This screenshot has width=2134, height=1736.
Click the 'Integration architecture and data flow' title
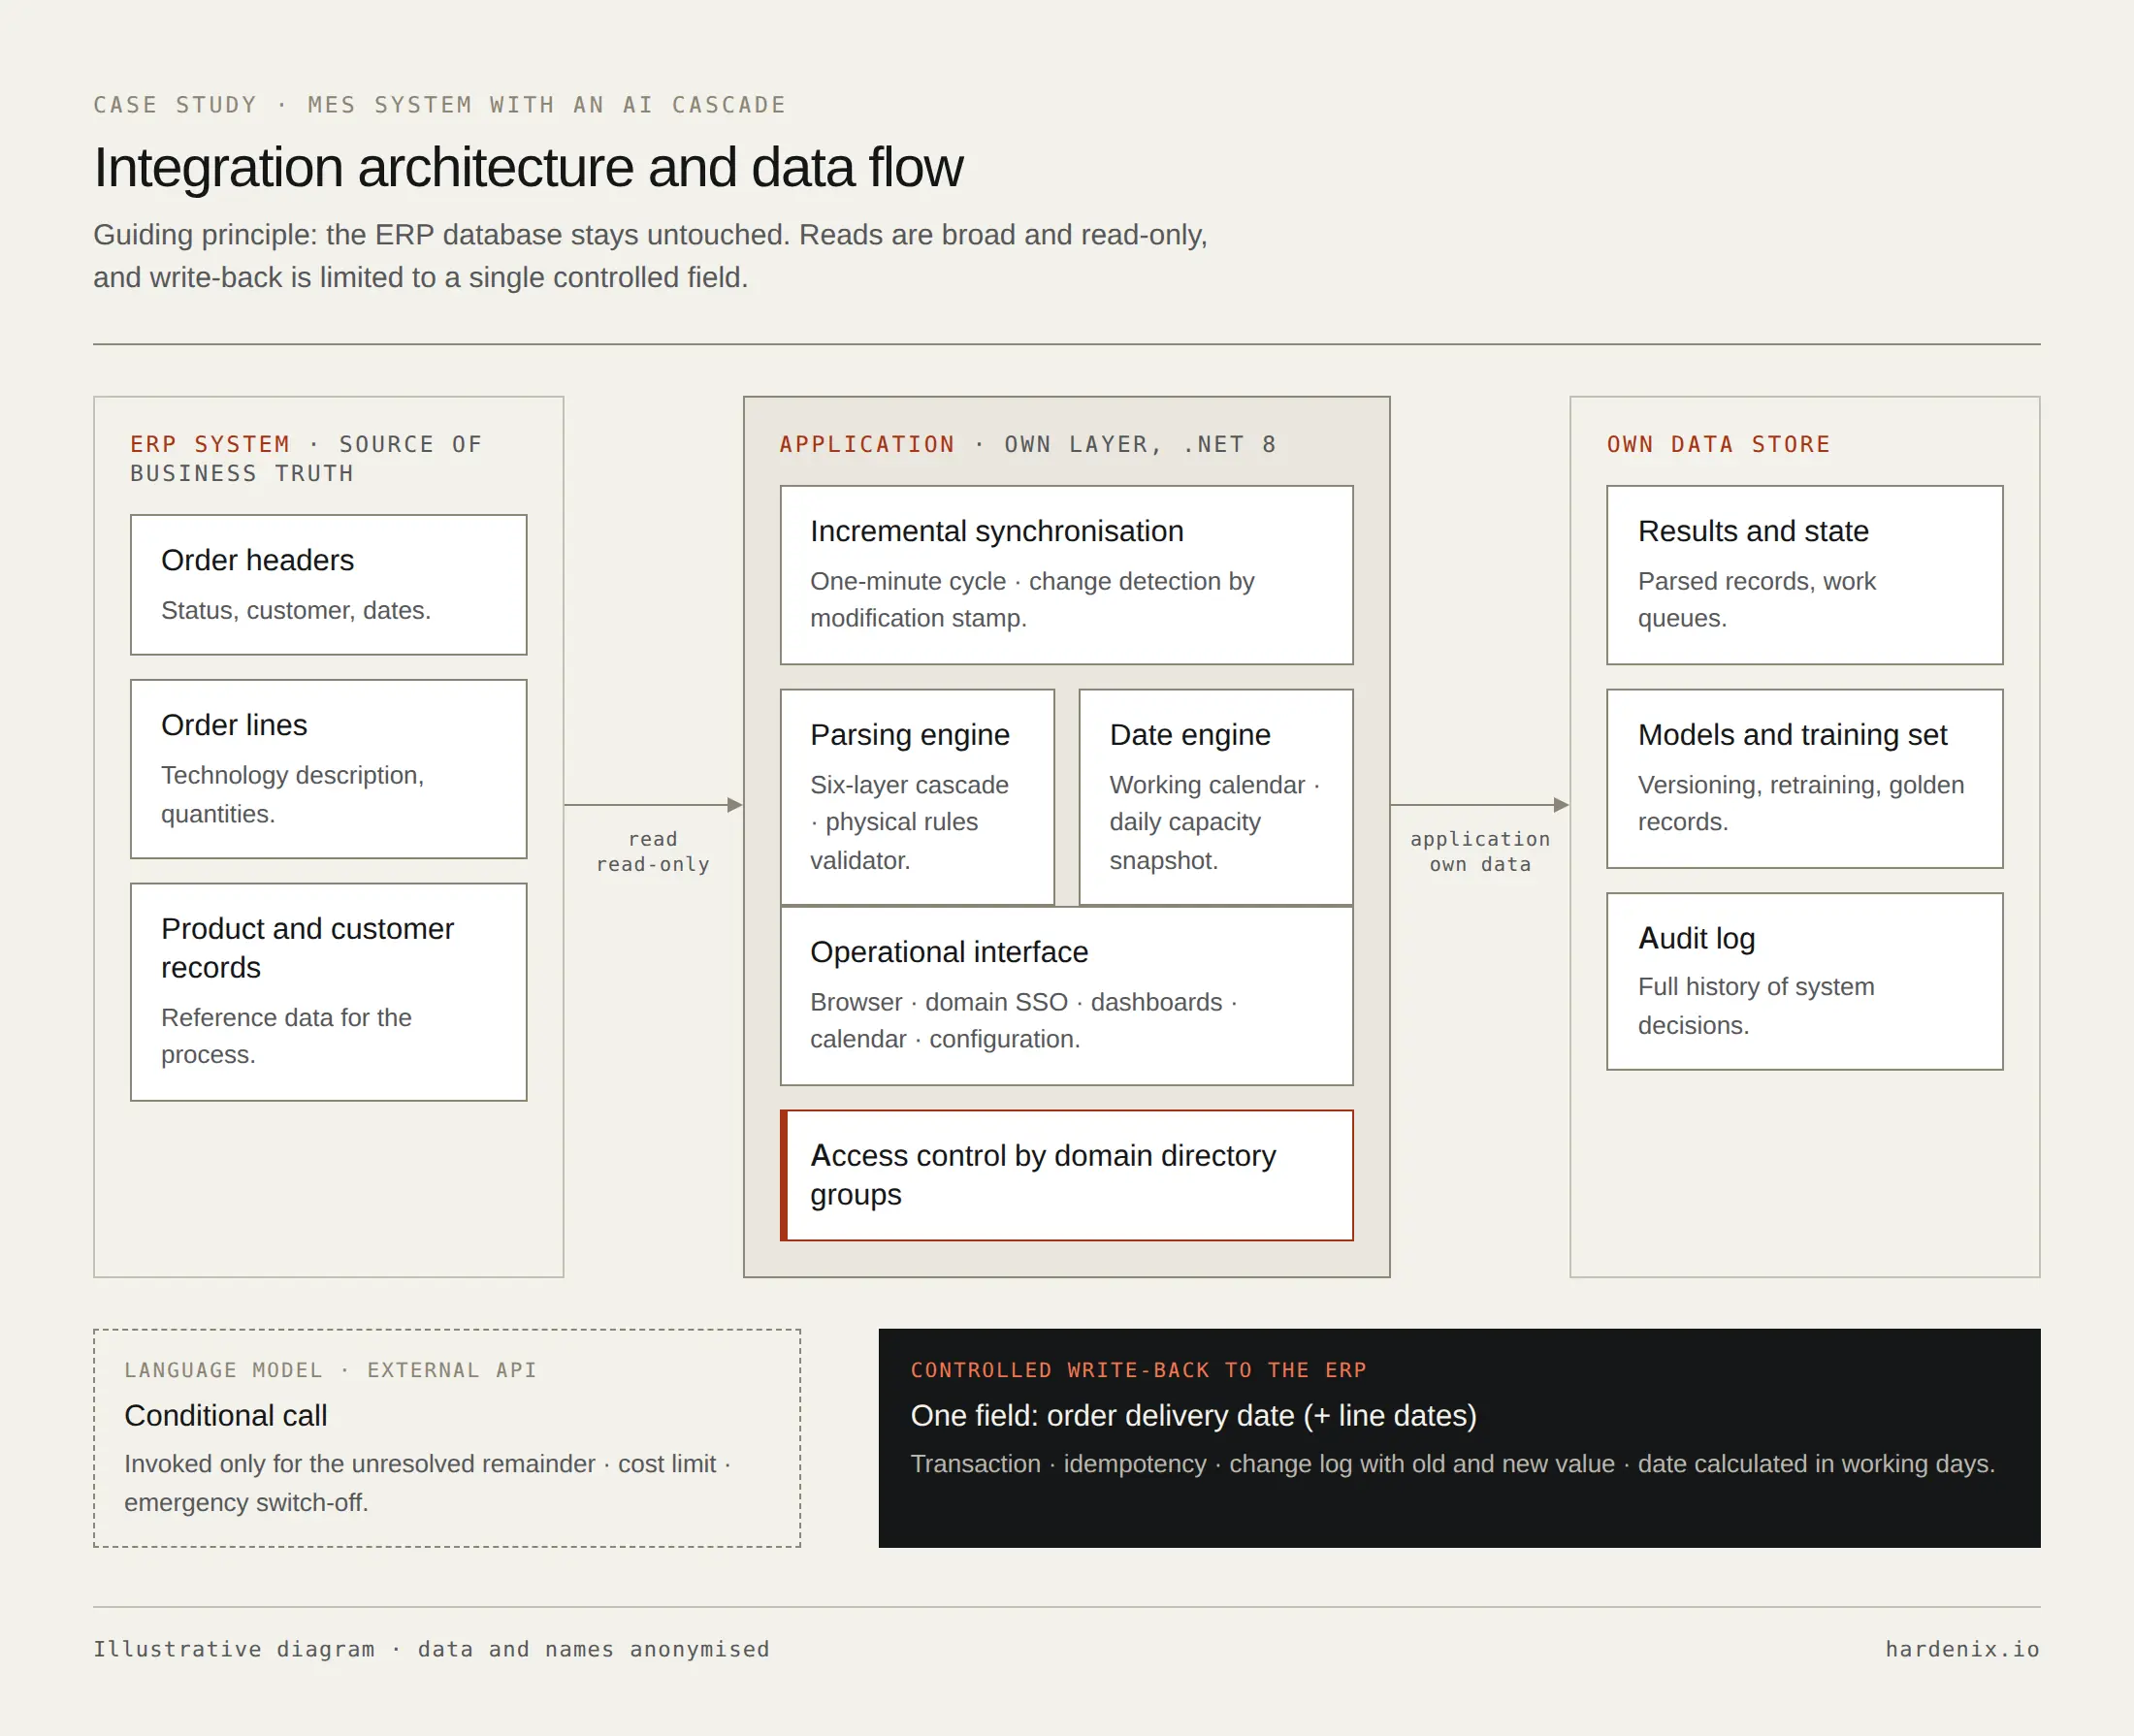528,167
